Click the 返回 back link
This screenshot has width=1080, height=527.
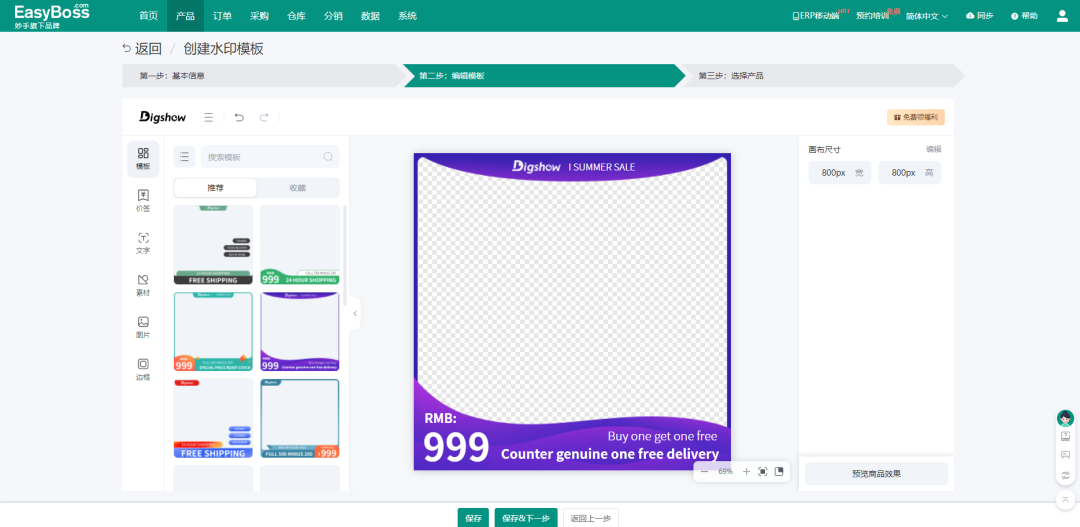(142, 48)
